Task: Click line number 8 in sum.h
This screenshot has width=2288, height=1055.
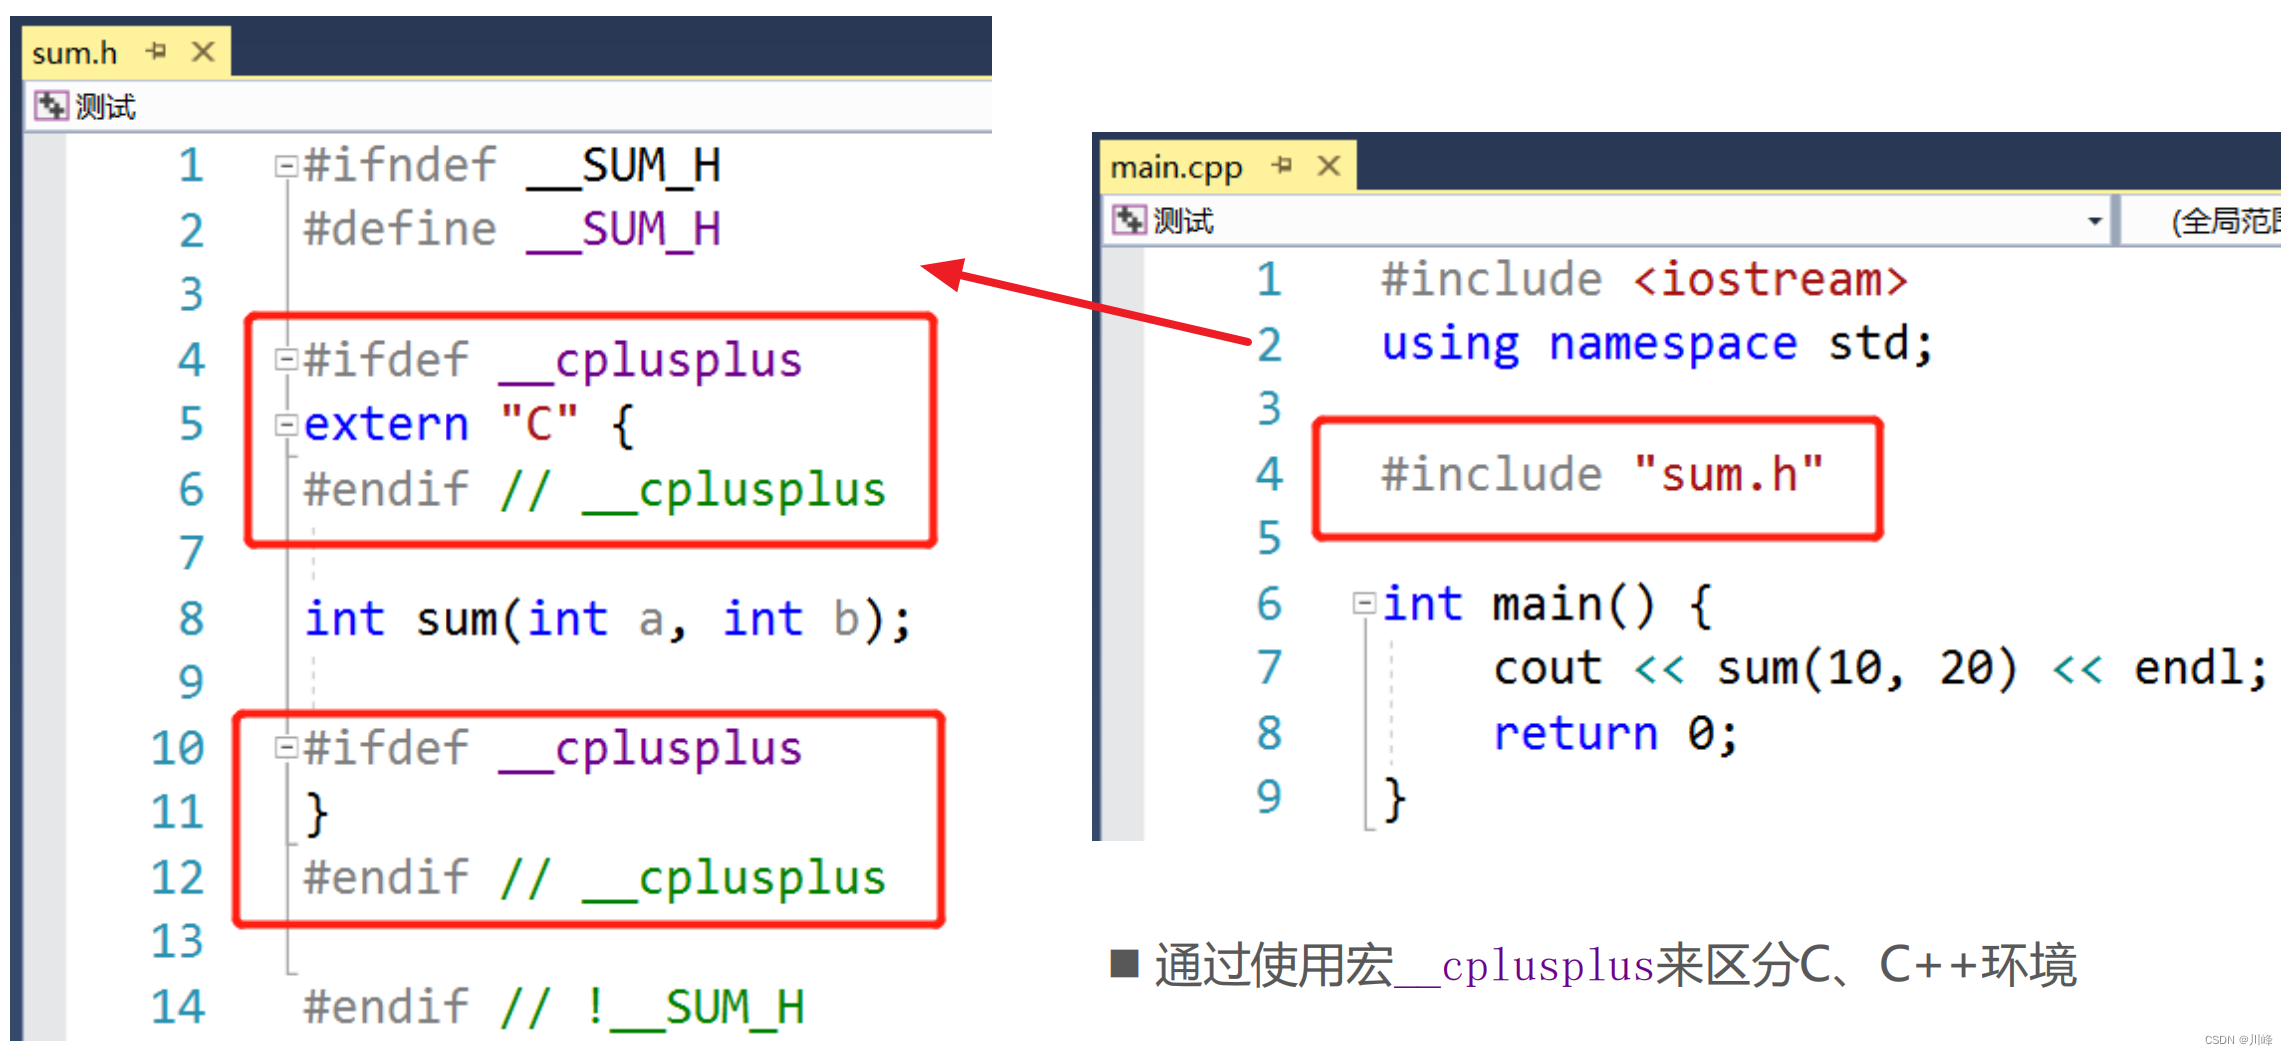Action: click(x=191, y=619)
